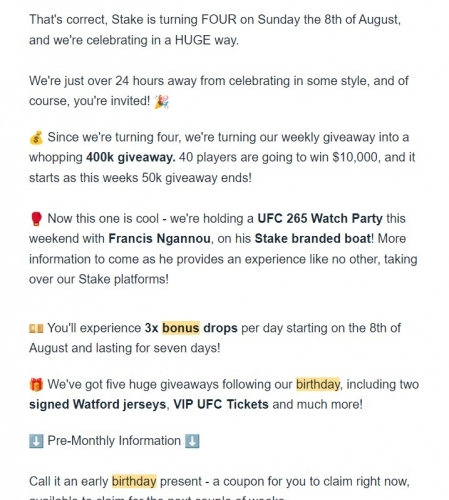Click the bold 400k giveaway text
The image size is (449, 500).
[x=131, y=157]
